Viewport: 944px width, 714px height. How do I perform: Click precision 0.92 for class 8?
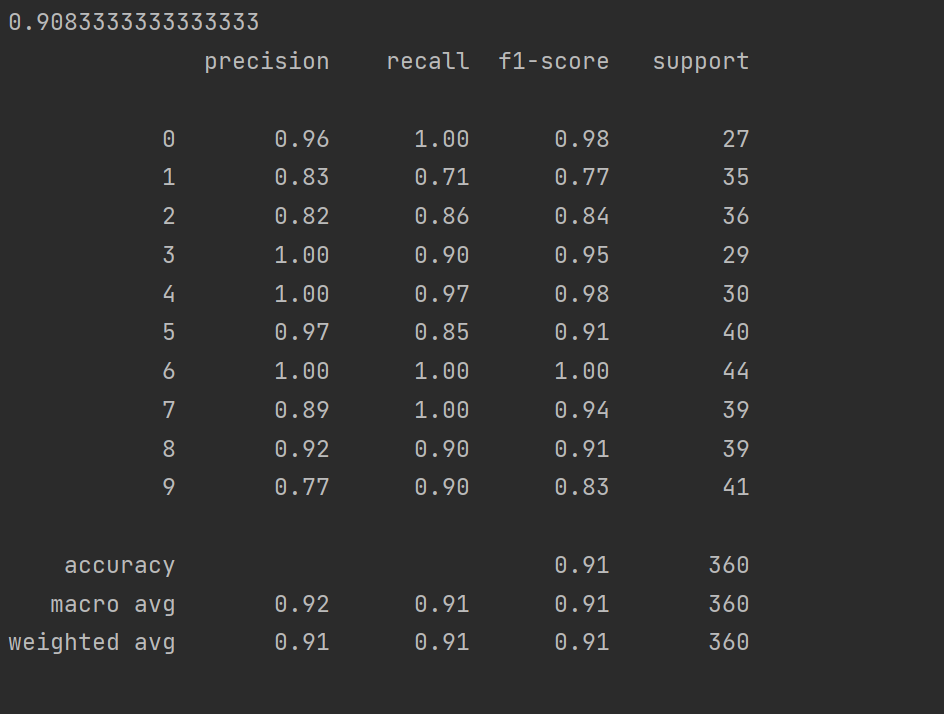click(x=302, y=449)
